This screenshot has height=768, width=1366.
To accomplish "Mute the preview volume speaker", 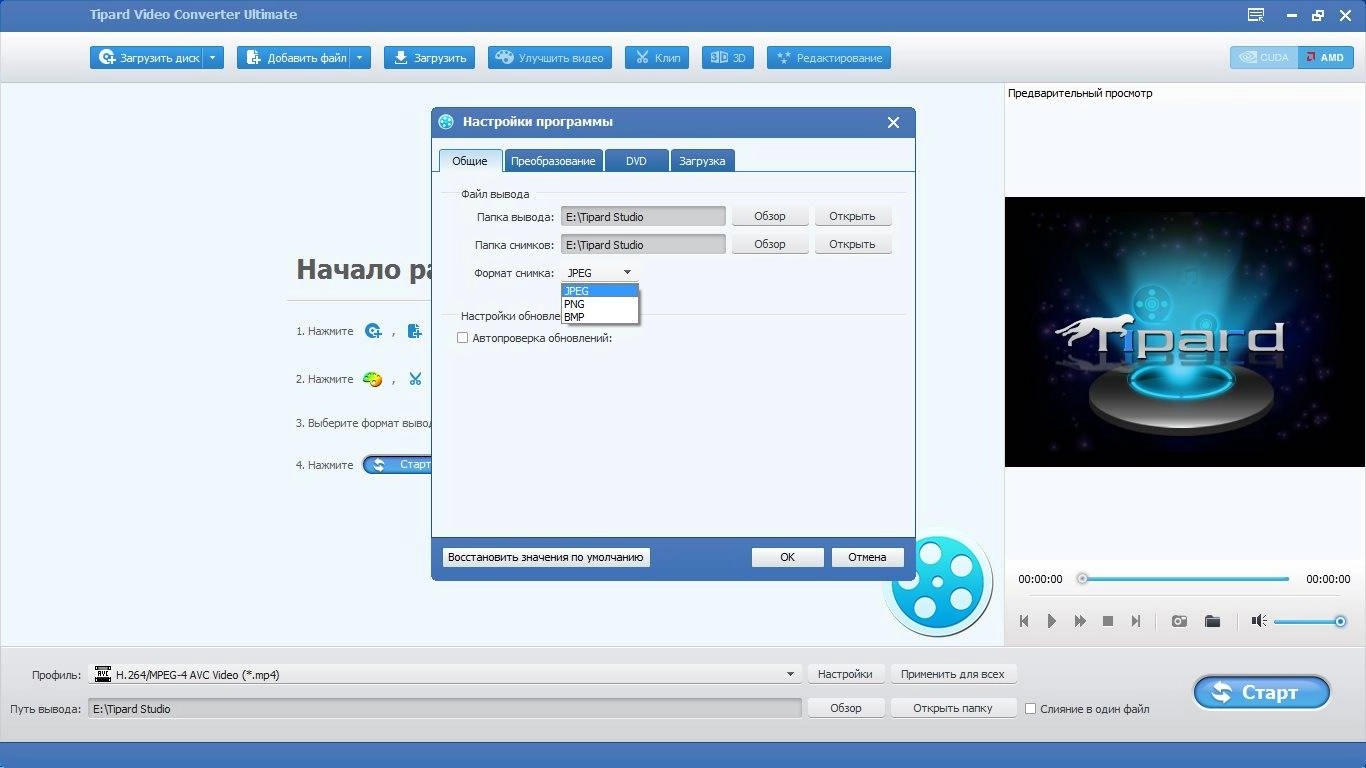I will (1259, 621).
